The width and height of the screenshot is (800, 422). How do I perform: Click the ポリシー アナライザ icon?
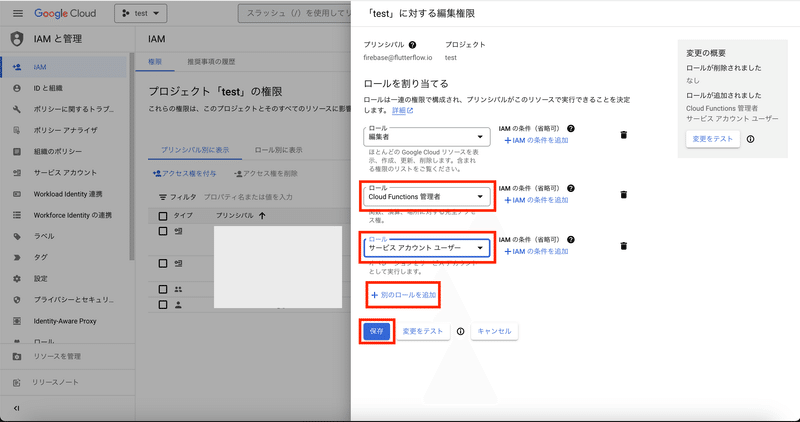[17, 130]
